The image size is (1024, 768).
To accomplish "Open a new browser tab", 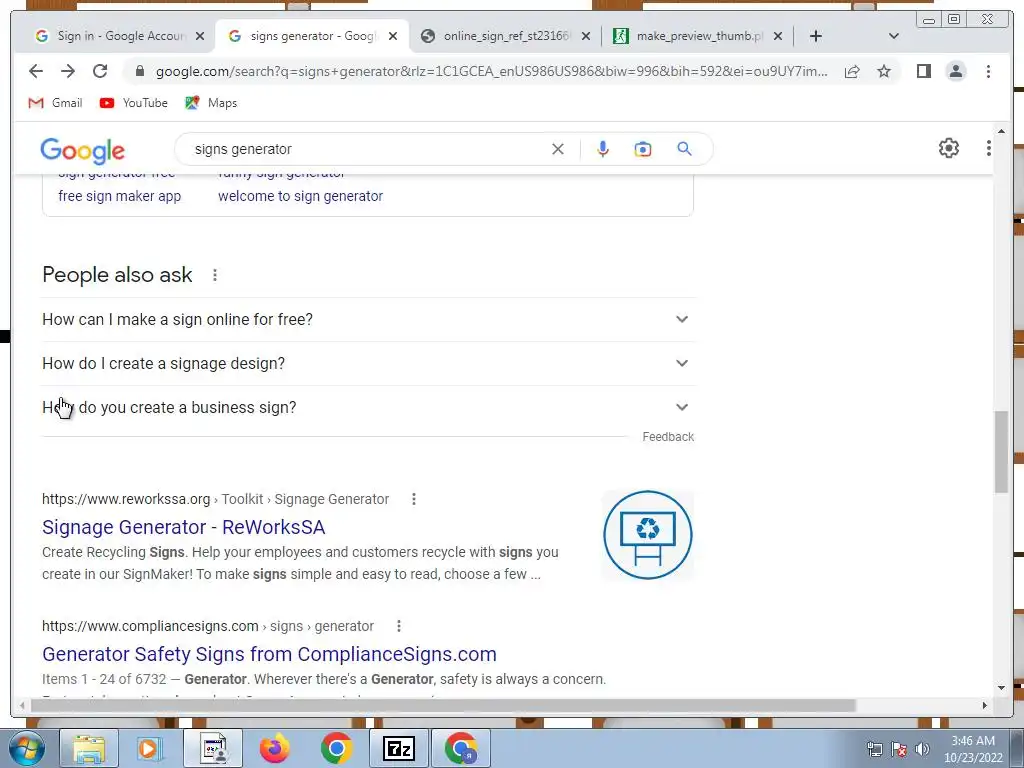I will click(816, 36).
